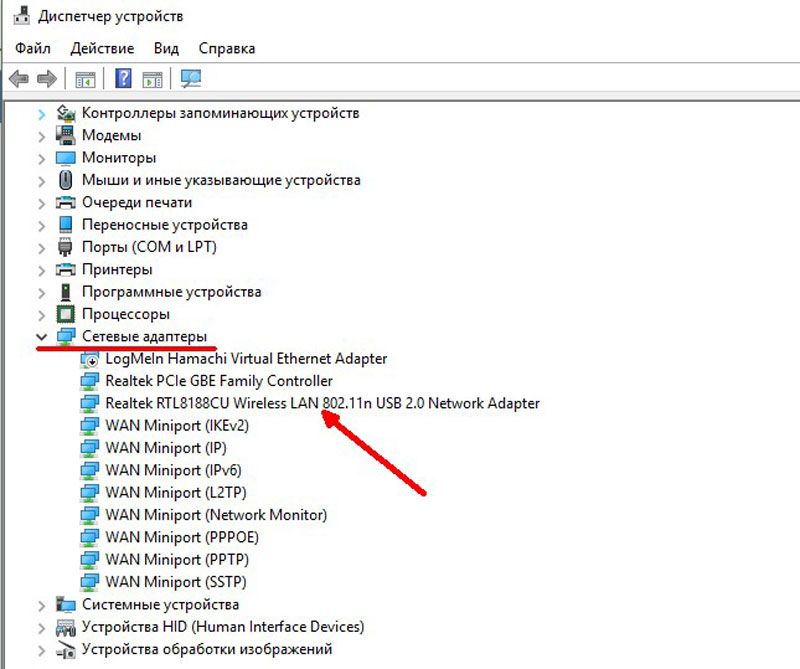Click the Print queues category icon
The image size is (800, 669).
[65, 203]
